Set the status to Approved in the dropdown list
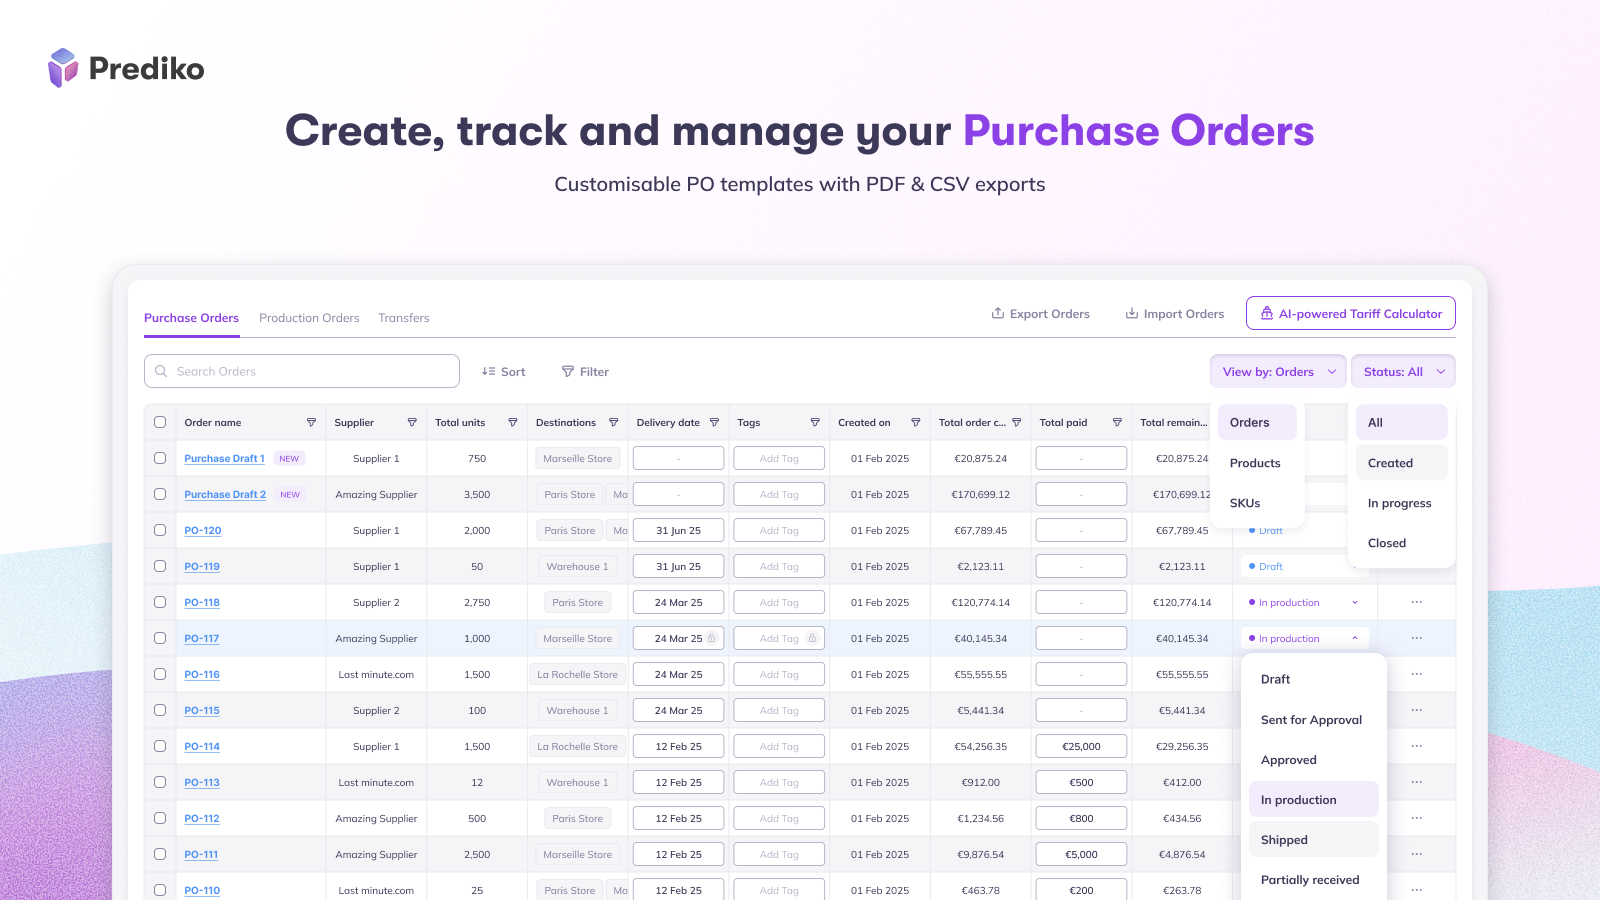 pyautogui.click(x=1314, y=760)
